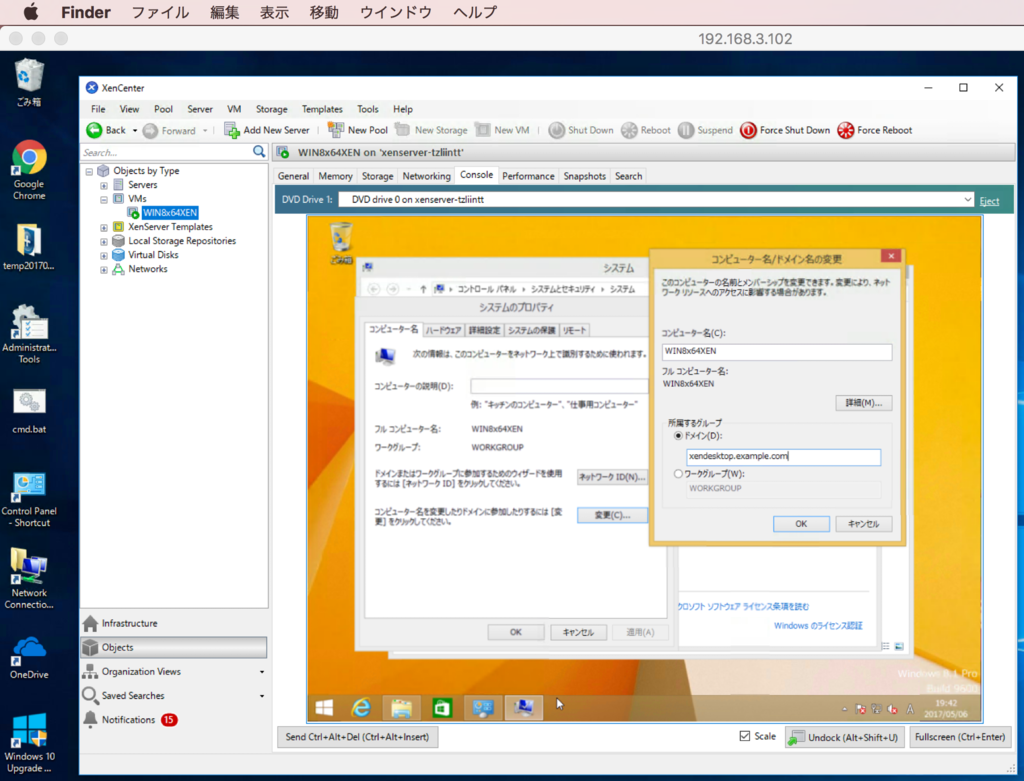This screenshot has height=781, width=1024.
Task: Click the search magnifier icon in XenCenter
Action: click(259, 151)
